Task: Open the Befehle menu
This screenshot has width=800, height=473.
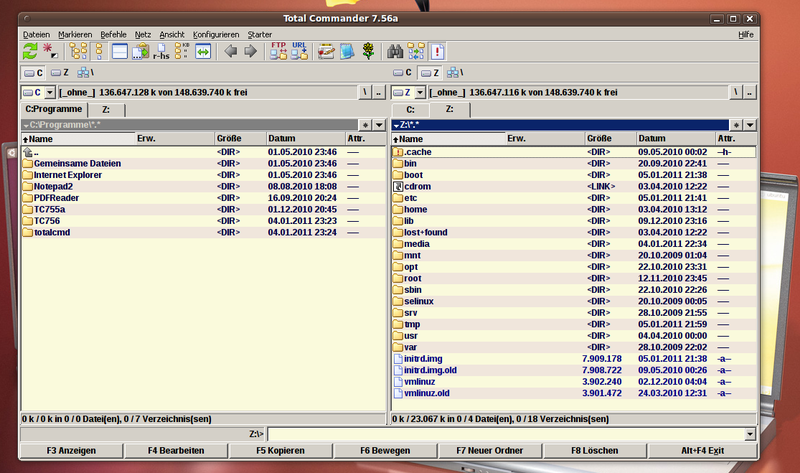Action: 113,35
